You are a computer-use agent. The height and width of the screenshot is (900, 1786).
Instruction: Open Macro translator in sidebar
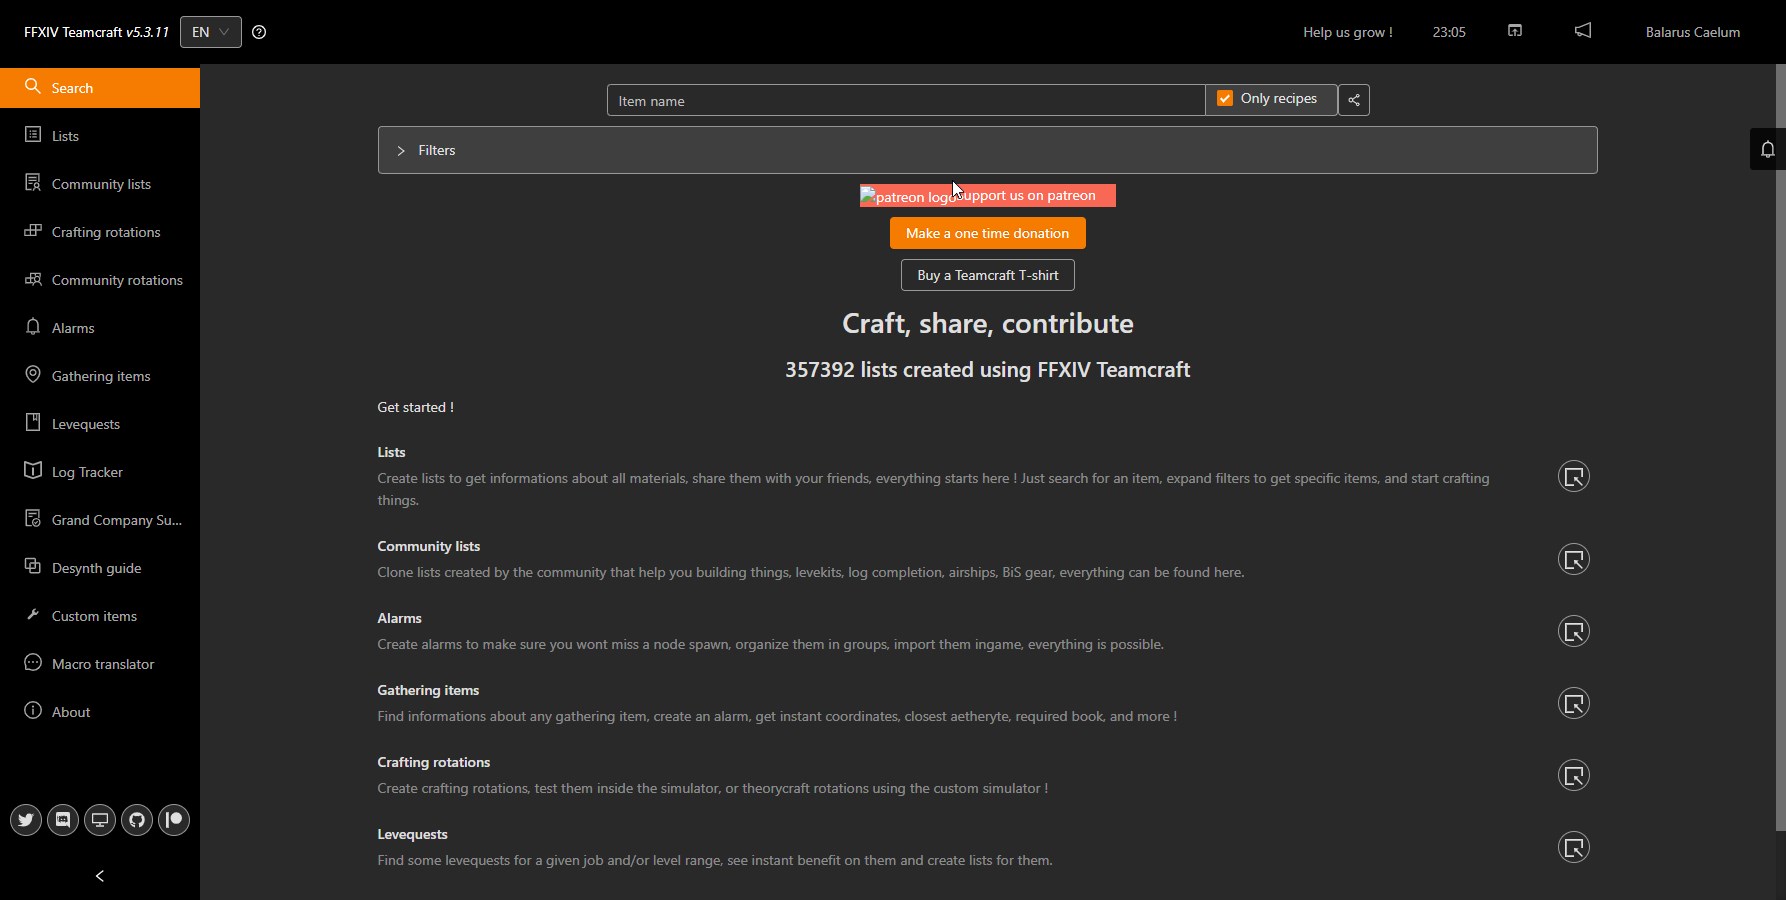coord(100,664)
